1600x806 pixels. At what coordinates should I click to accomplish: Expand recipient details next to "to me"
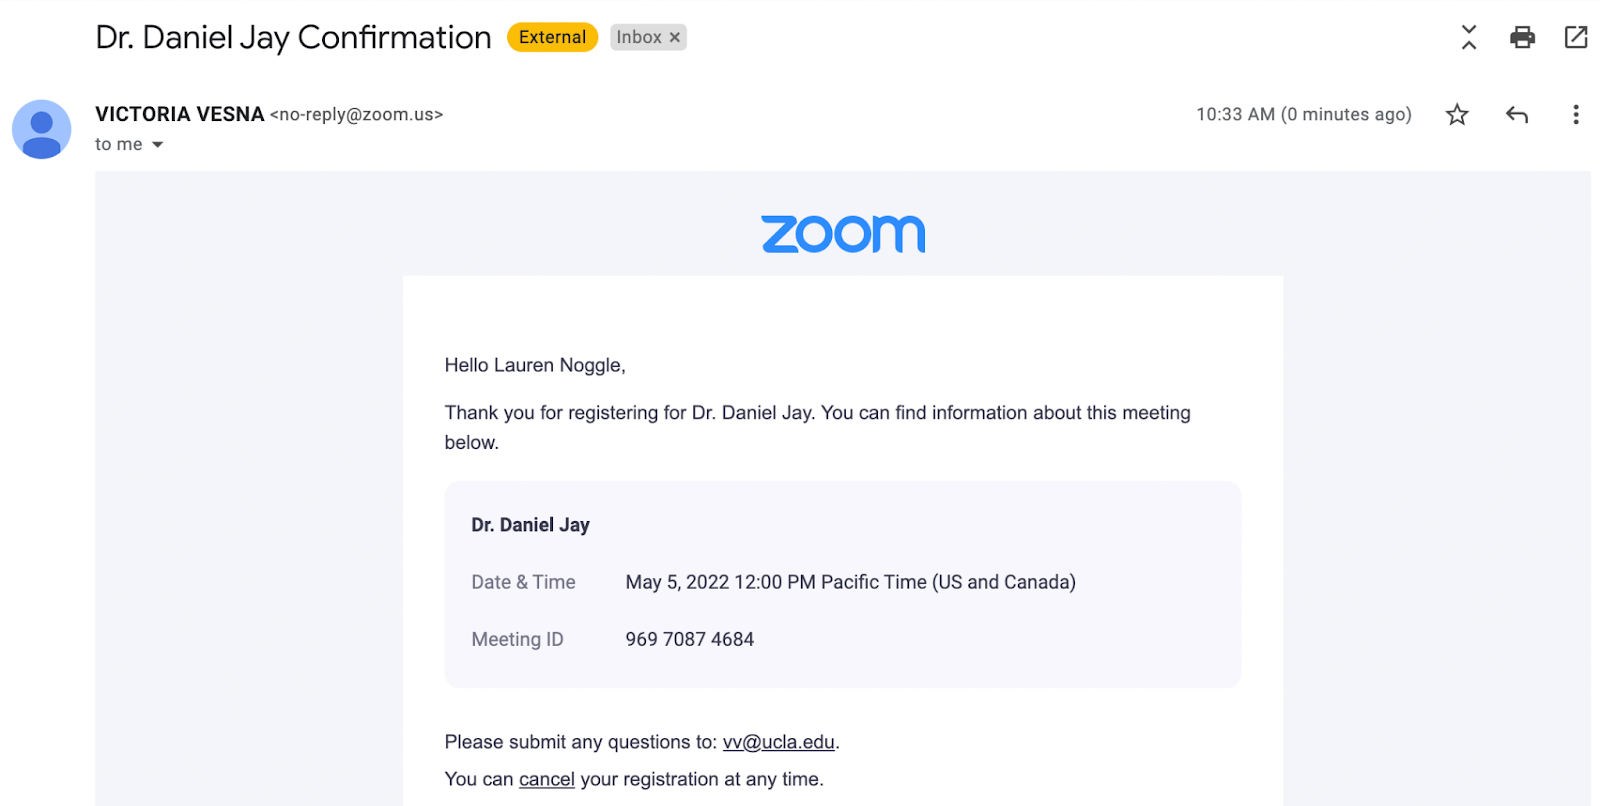(x=157, y=145)
